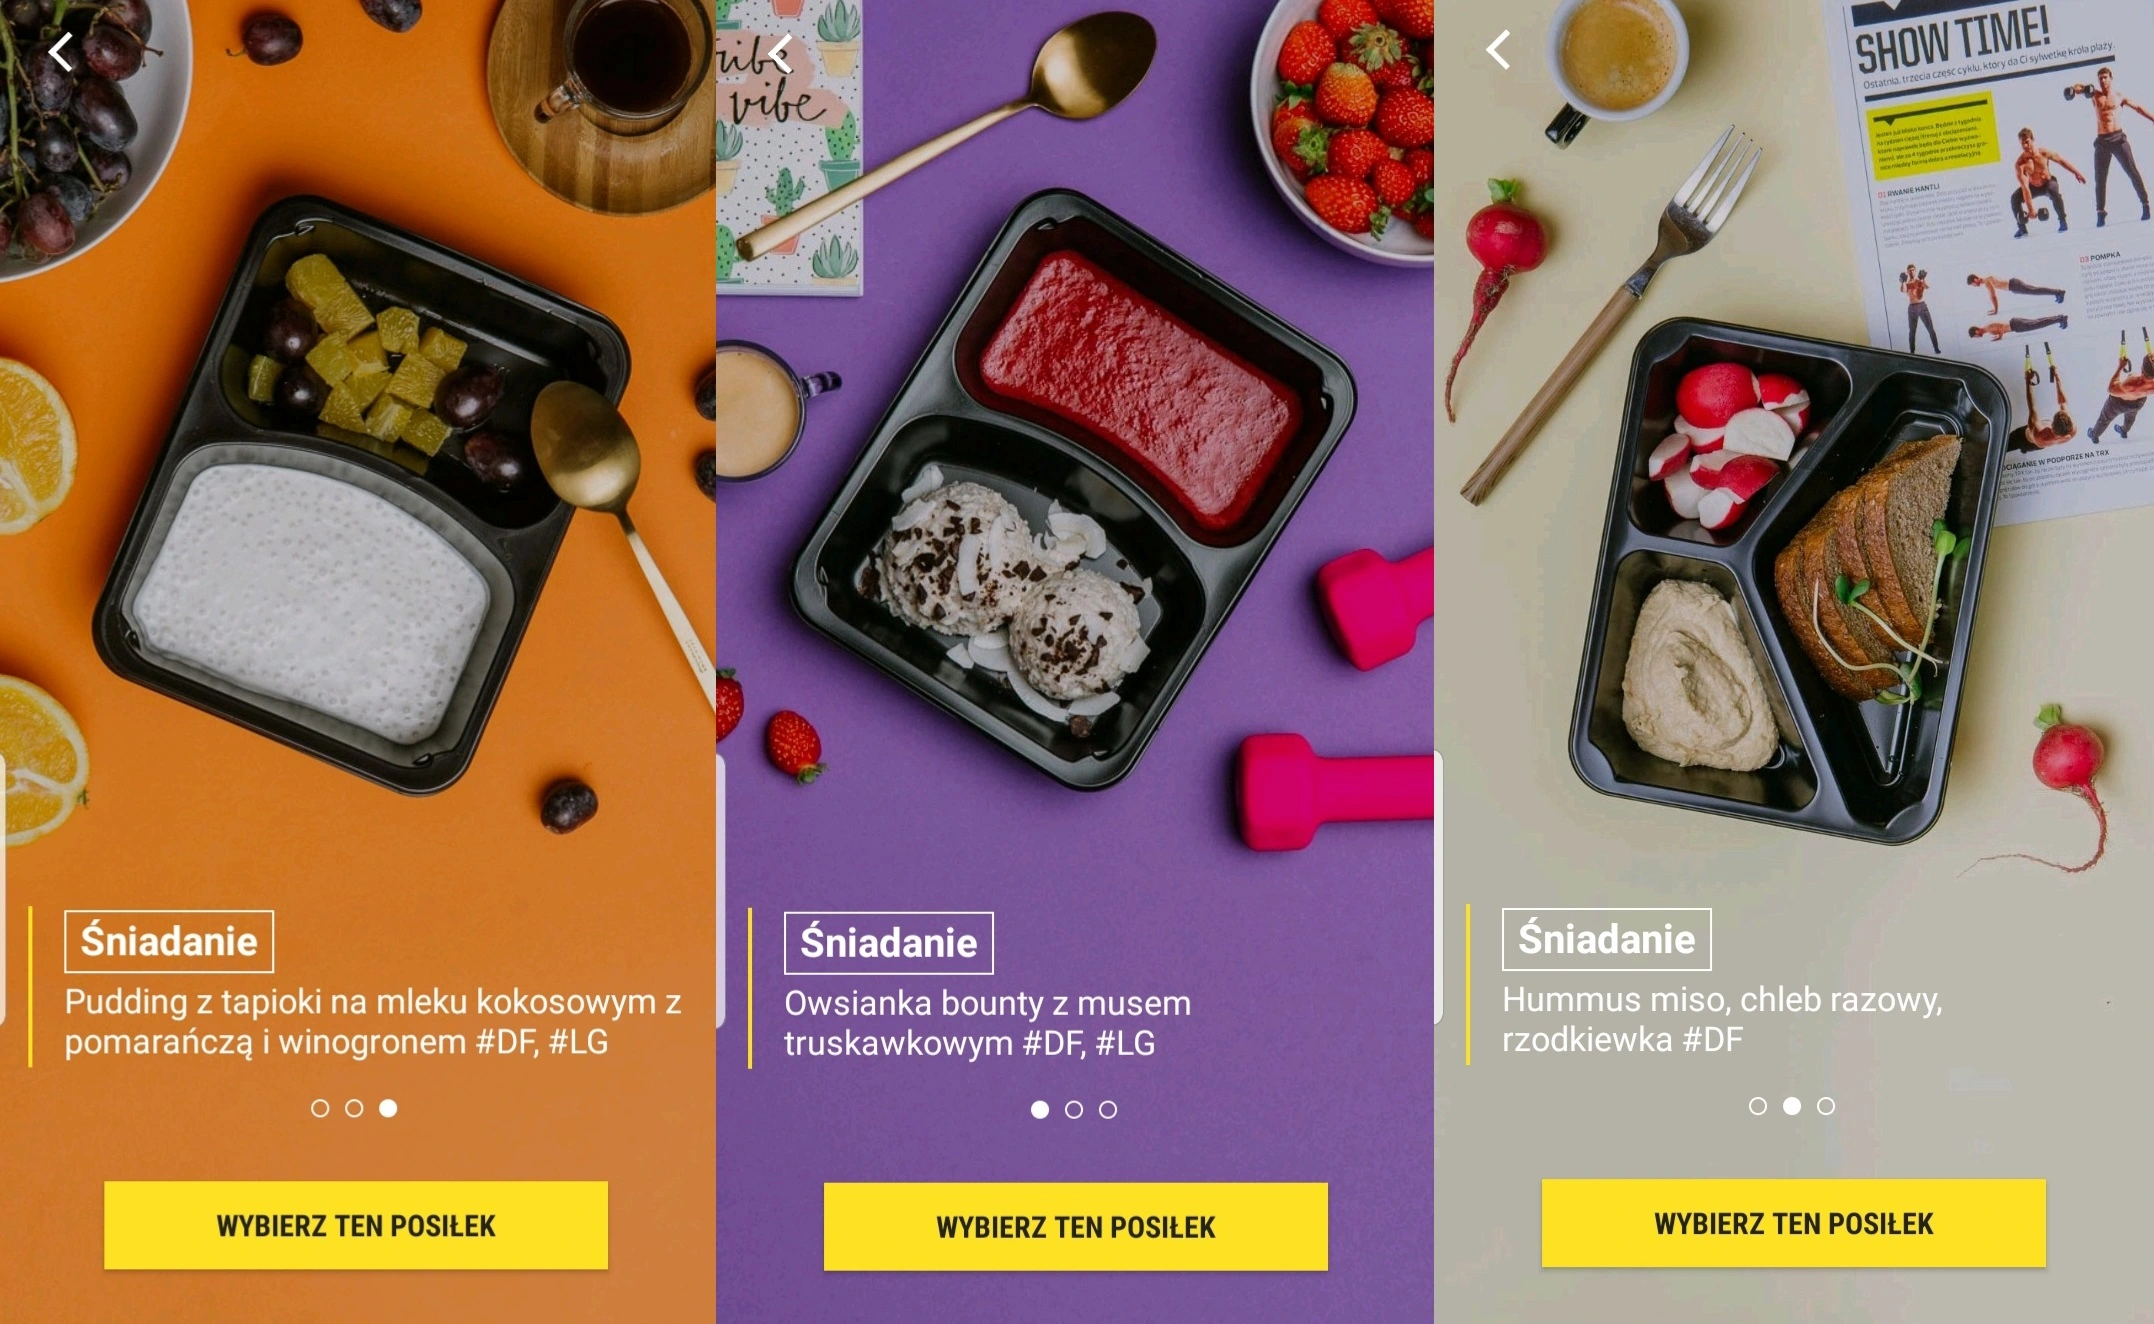Choose the tapioca pudding meal with yellow button
This screenshot has height=1324, width=2154.
(x=356, y=1226)
